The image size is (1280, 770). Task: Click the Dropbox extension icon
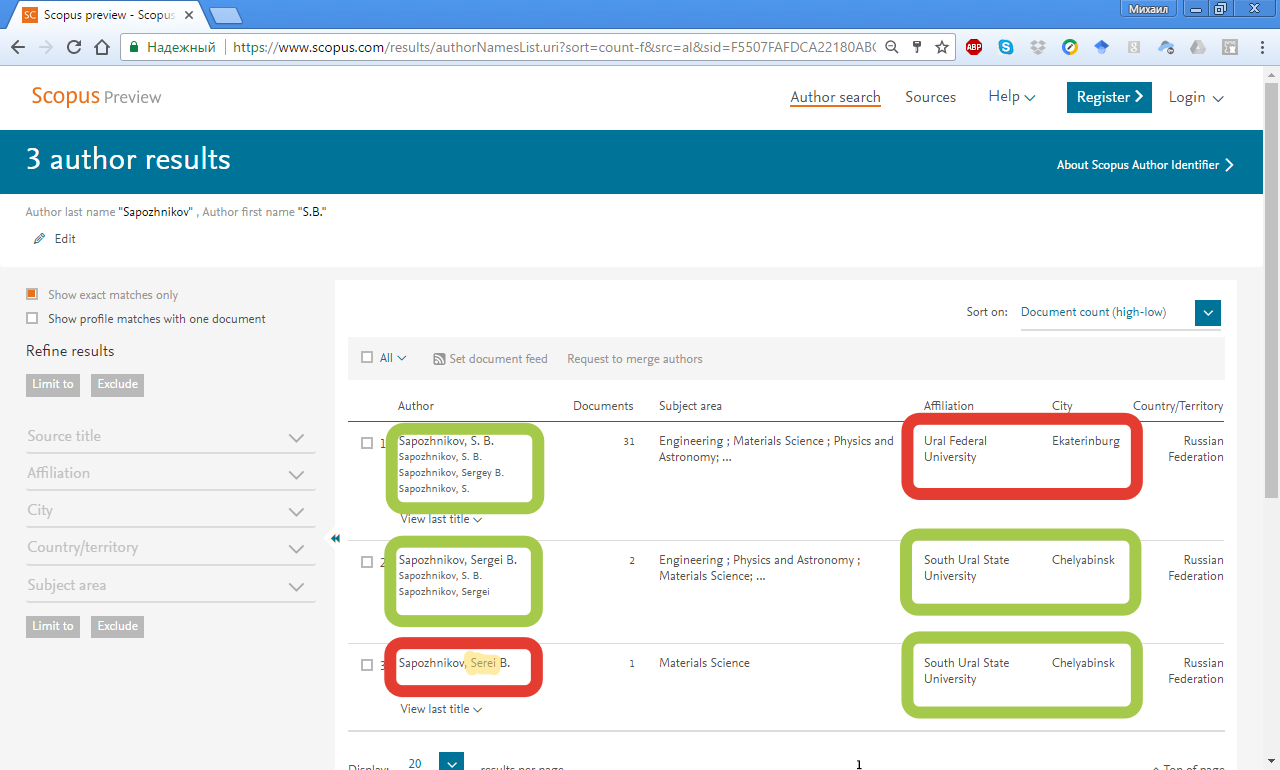click(1038, 47)
